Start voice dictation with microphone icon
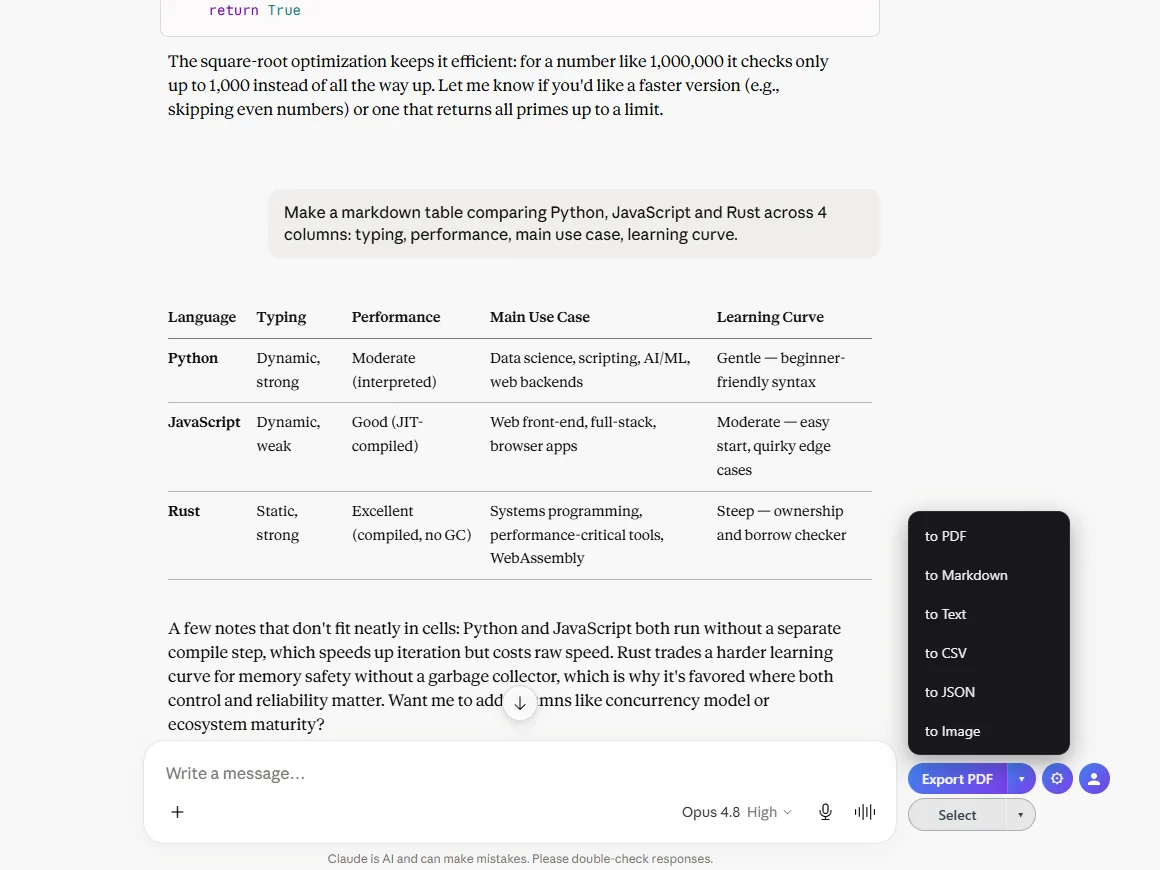The image size is (1160, 870). click(826, 812)
